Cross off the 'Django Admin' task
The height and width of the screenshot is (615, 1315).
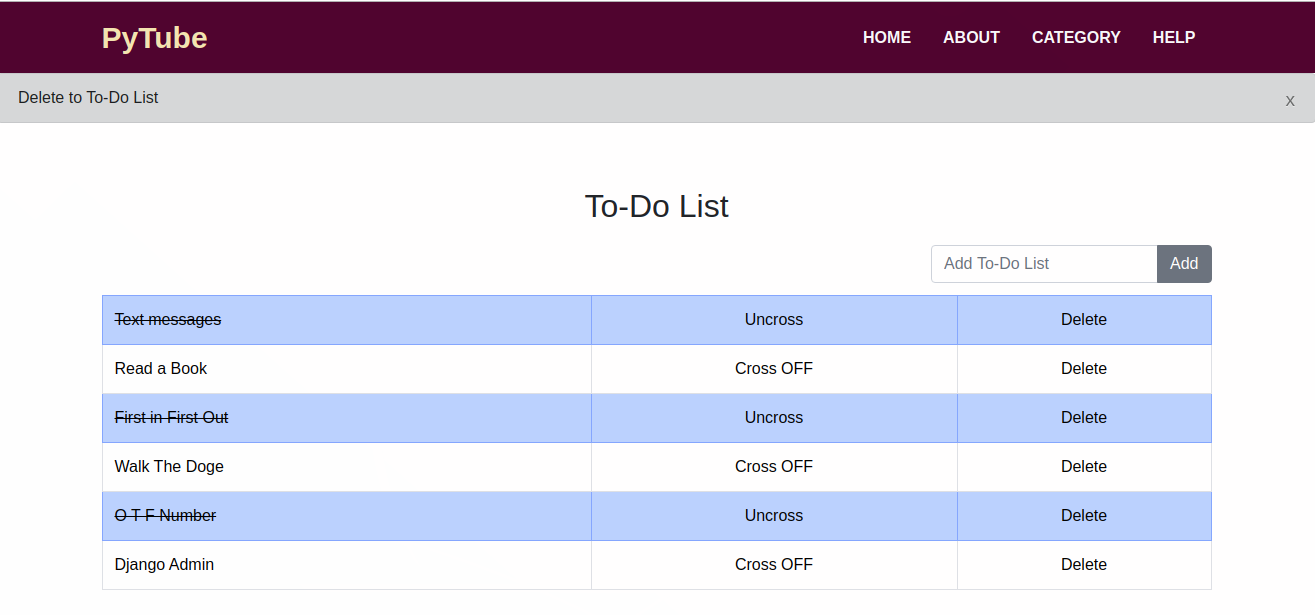click(x=773, y=564)
